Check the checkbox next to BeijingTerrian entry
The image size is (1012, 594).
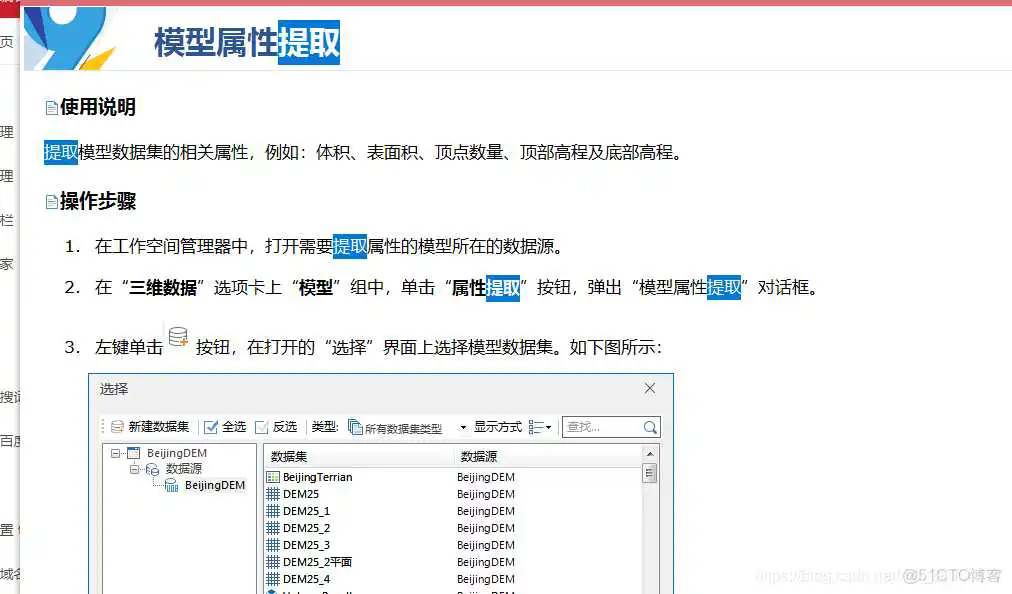click(x=275, y=477)
